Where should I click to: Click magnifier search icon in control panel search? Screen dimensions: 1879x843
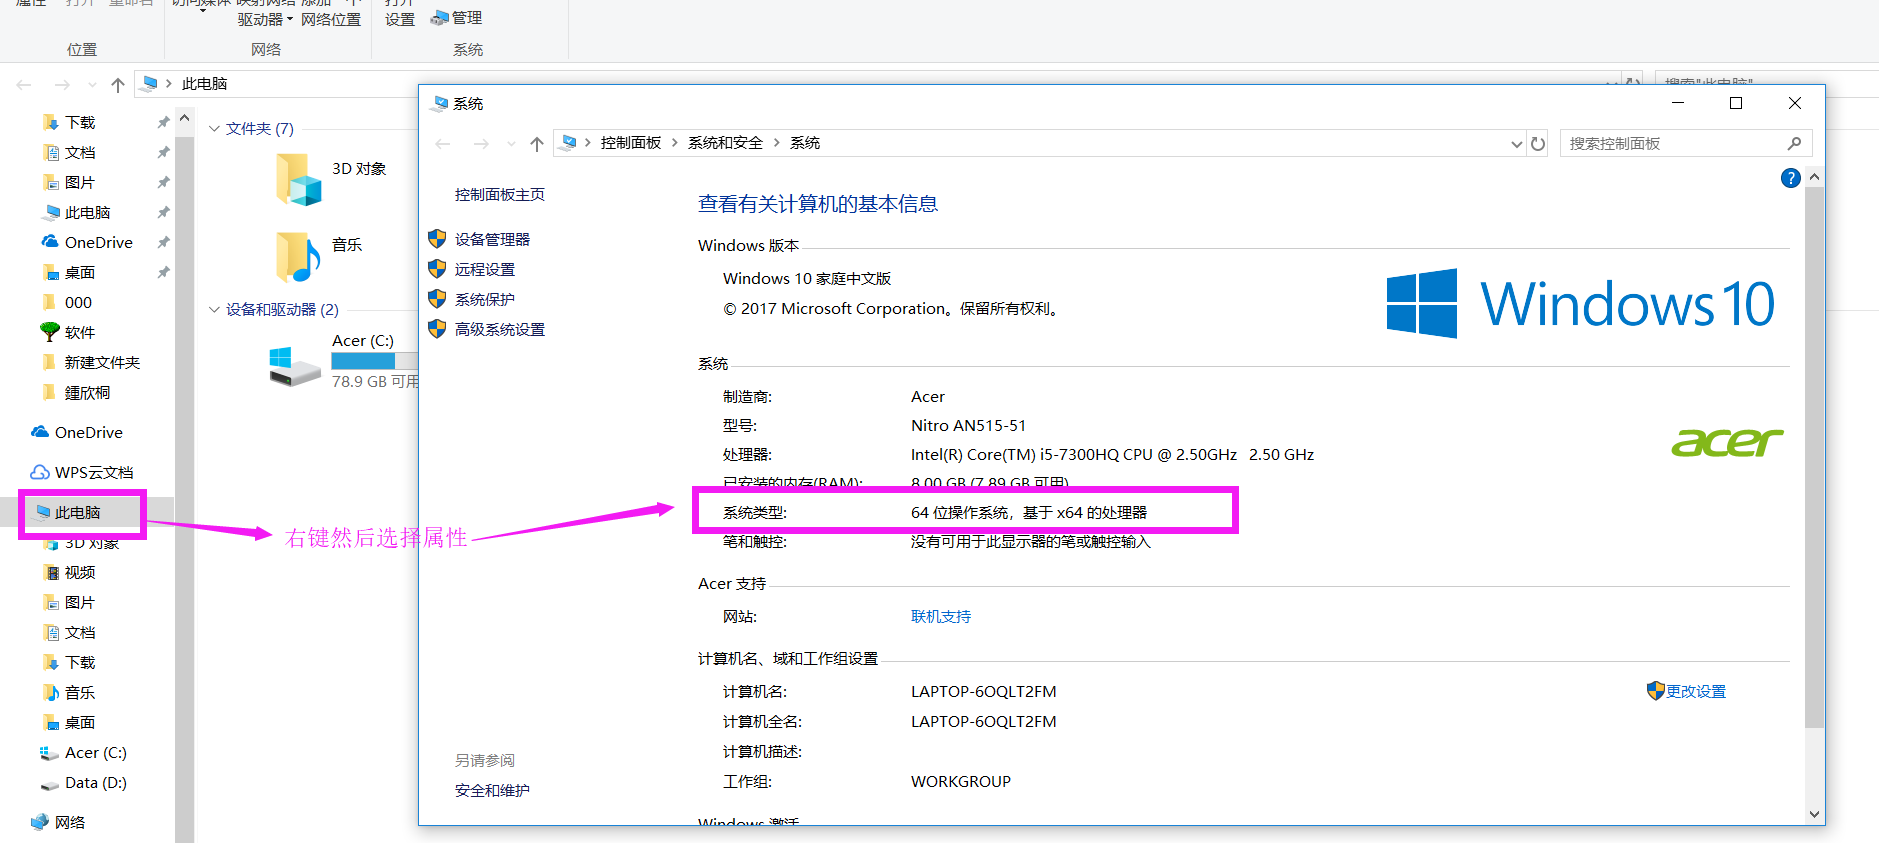pyautogui.click(x=1794, y=143)
